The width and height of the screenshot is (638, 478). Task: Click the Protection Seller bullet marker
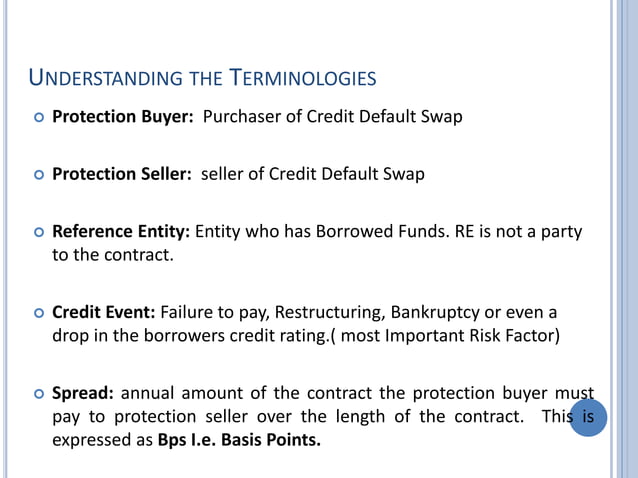click(x=39, y=175)
